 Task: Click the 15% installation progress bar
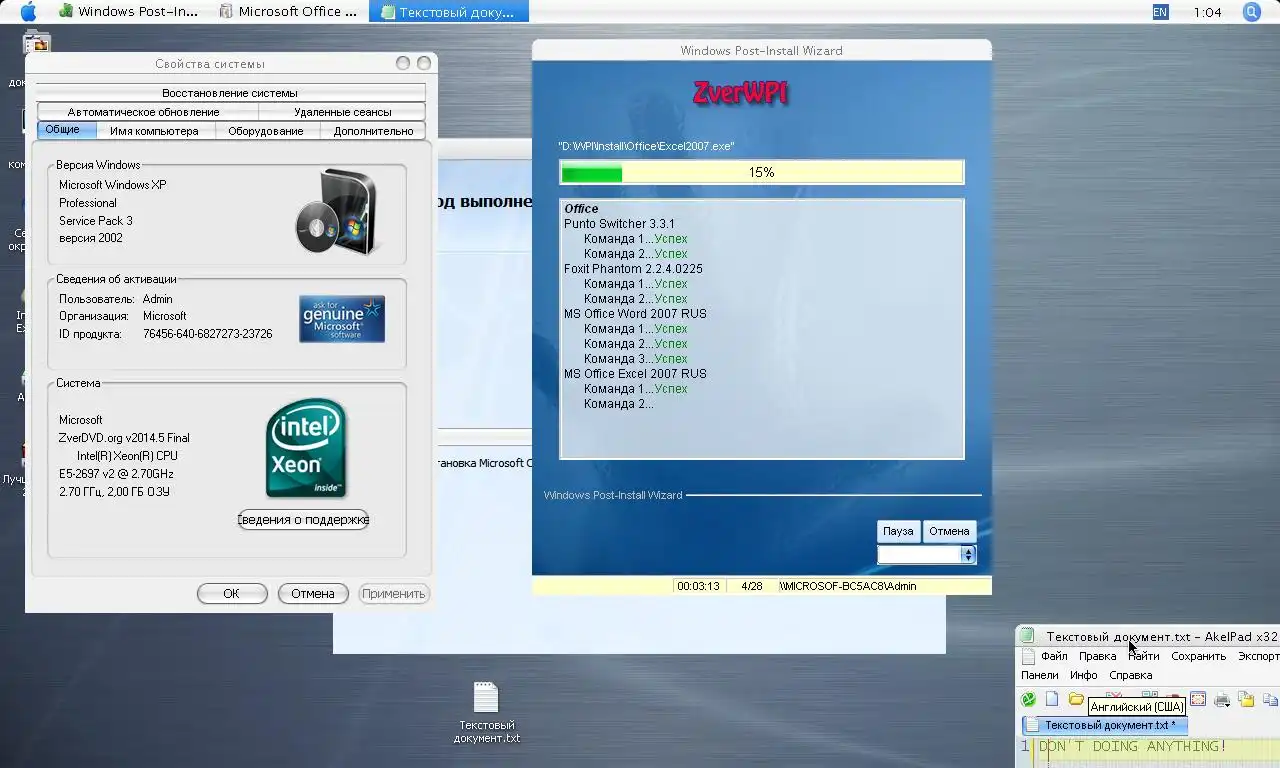pyautogui.click(x=761, y=172)
